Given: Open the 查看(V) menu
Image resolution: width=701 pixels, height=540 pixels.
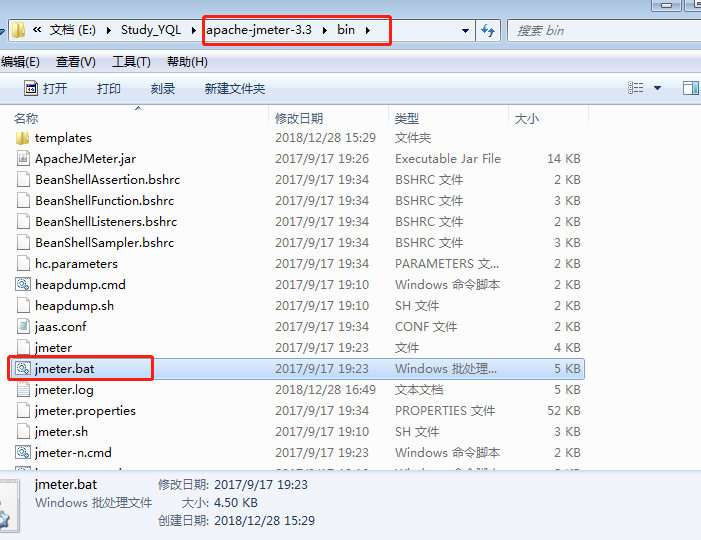Looking at the screenshot, I should click(76, 62).
